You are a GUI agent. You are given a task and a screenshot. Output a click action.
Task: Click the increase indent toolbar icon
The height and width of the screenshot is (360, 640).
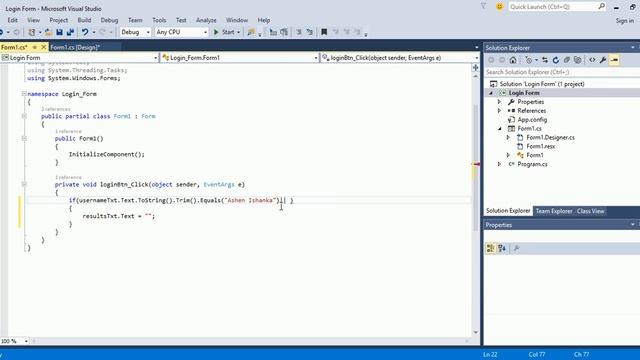tap(284, 32)
